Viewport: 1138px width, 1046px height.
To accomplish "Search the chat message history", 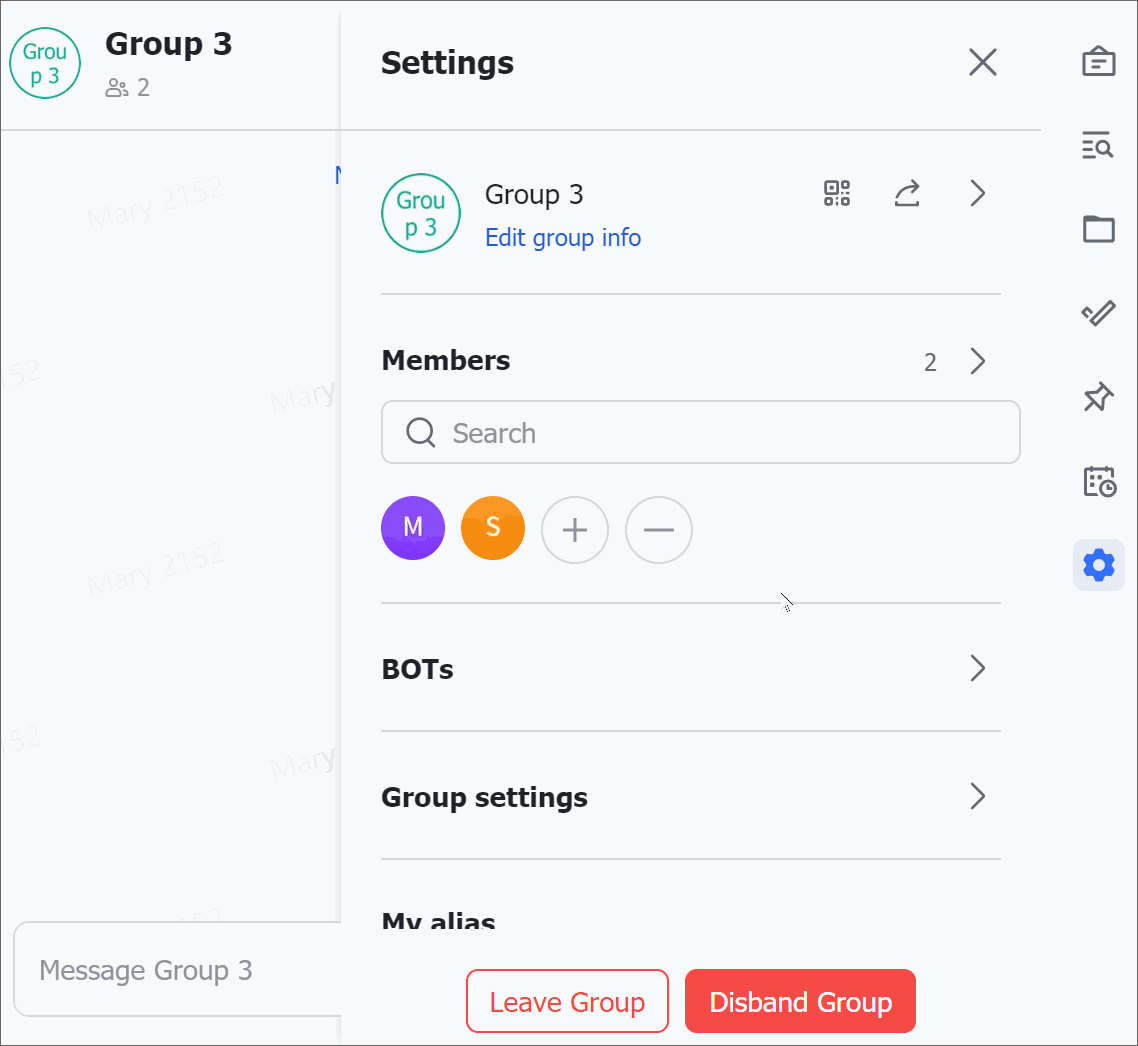I will point(1098,145).
